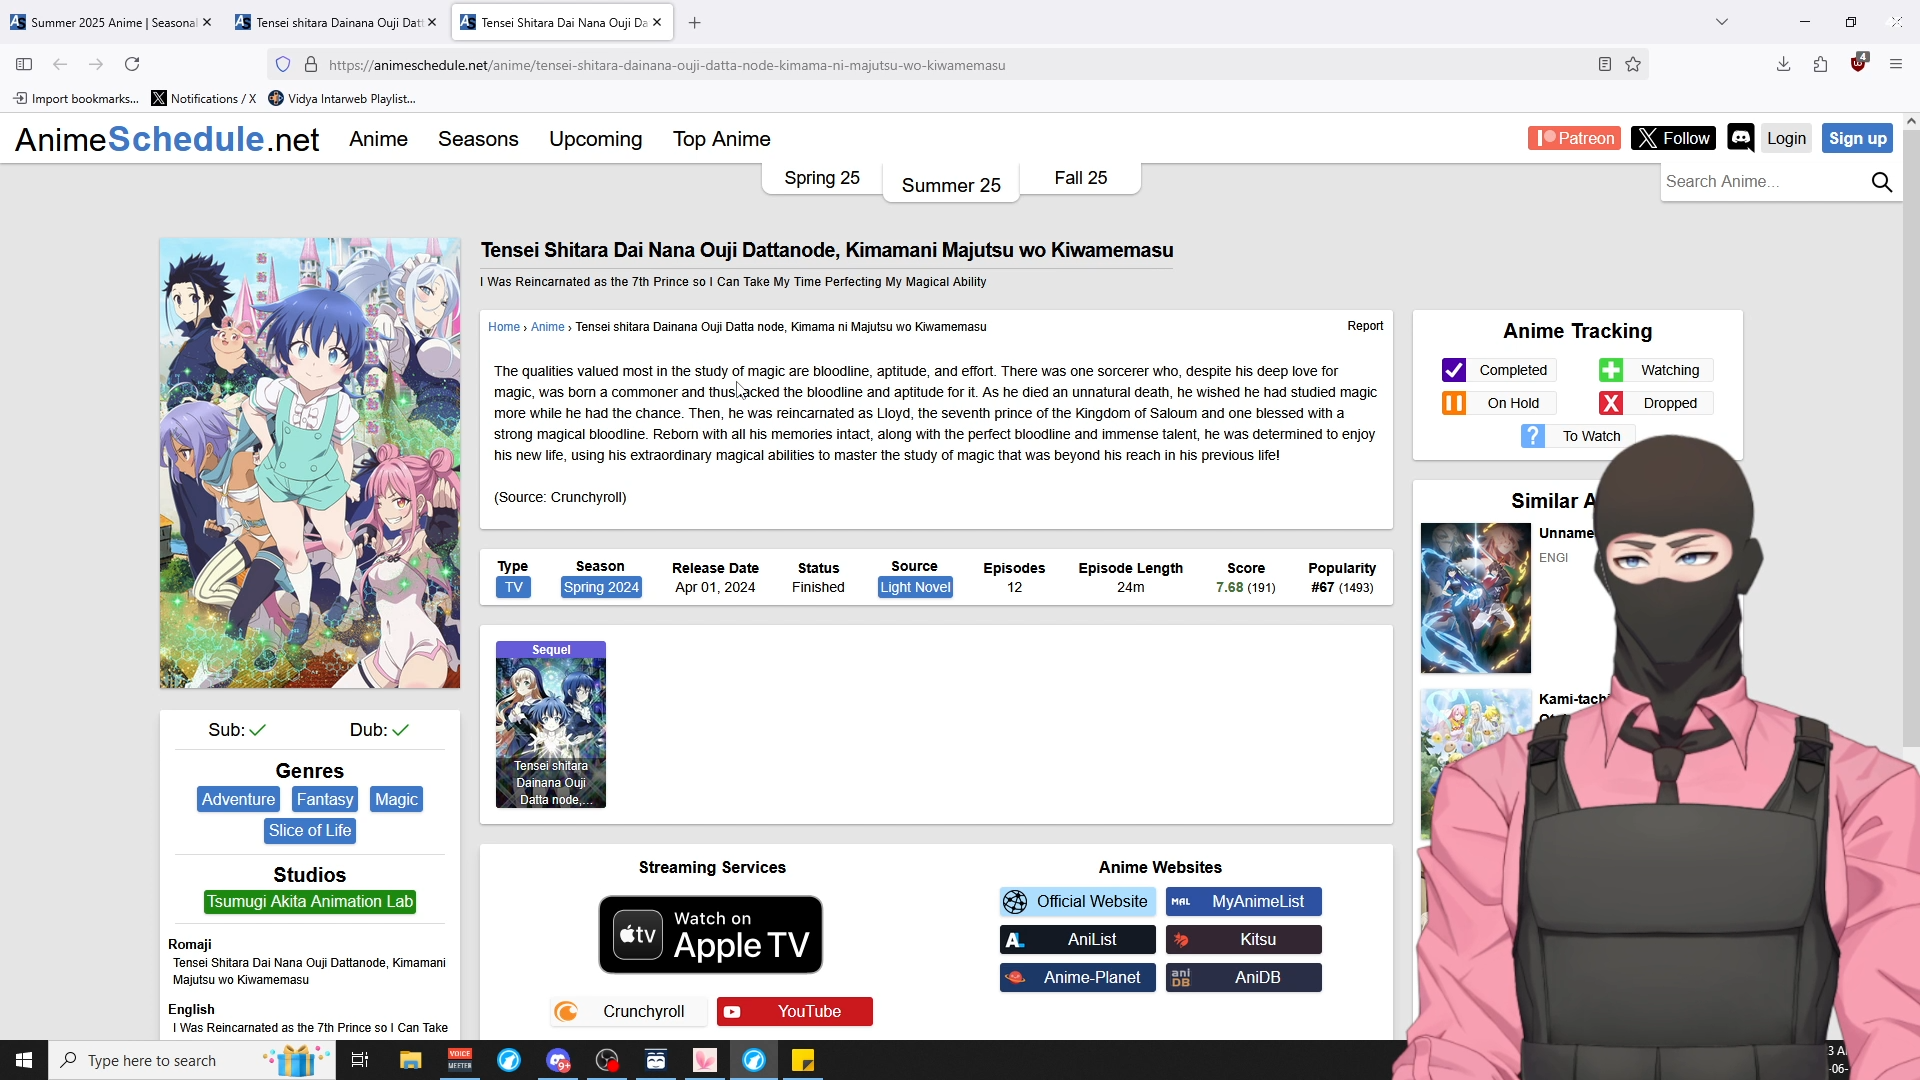This screenshot has height=1080, width=1920.
Task: Click the Home breadcrumb link
Action: (504, 327)
